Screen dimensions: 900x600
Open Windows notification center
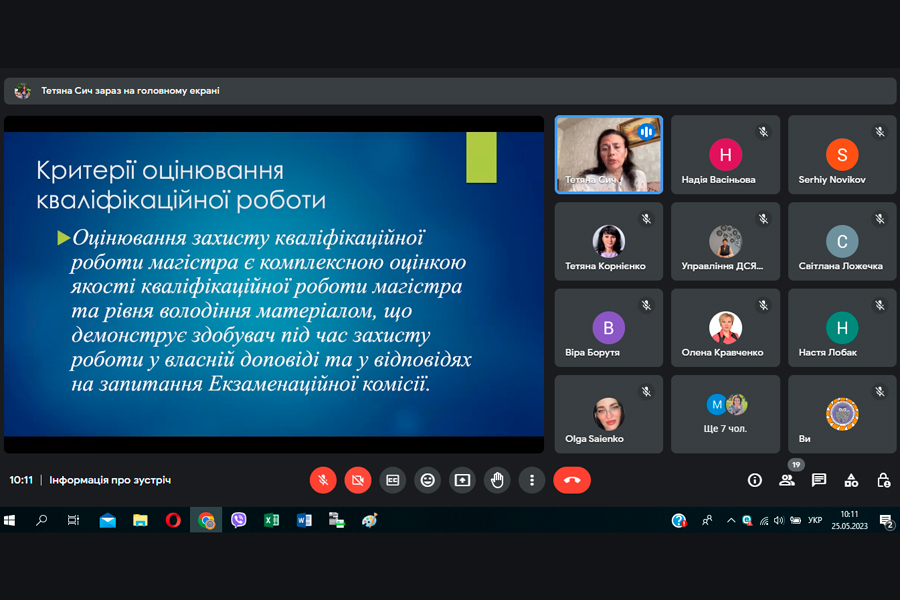coord(887,521)
